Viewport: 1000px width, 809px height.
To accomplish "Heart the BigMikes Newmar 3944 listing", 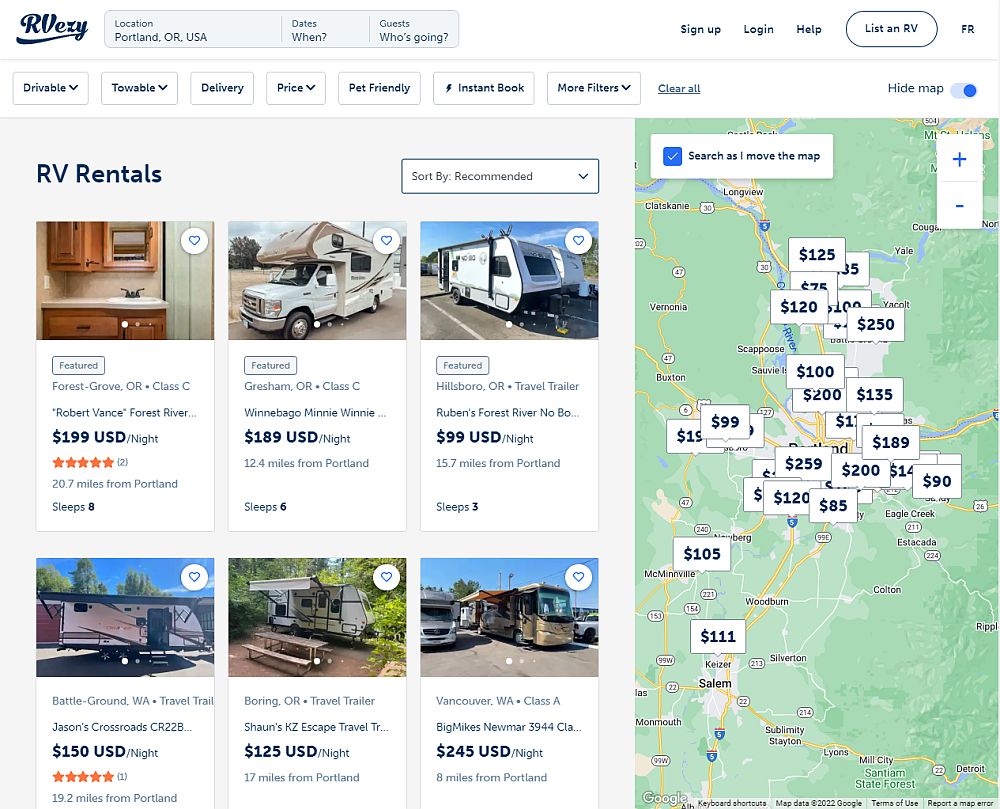I will (x=578, y=577).
